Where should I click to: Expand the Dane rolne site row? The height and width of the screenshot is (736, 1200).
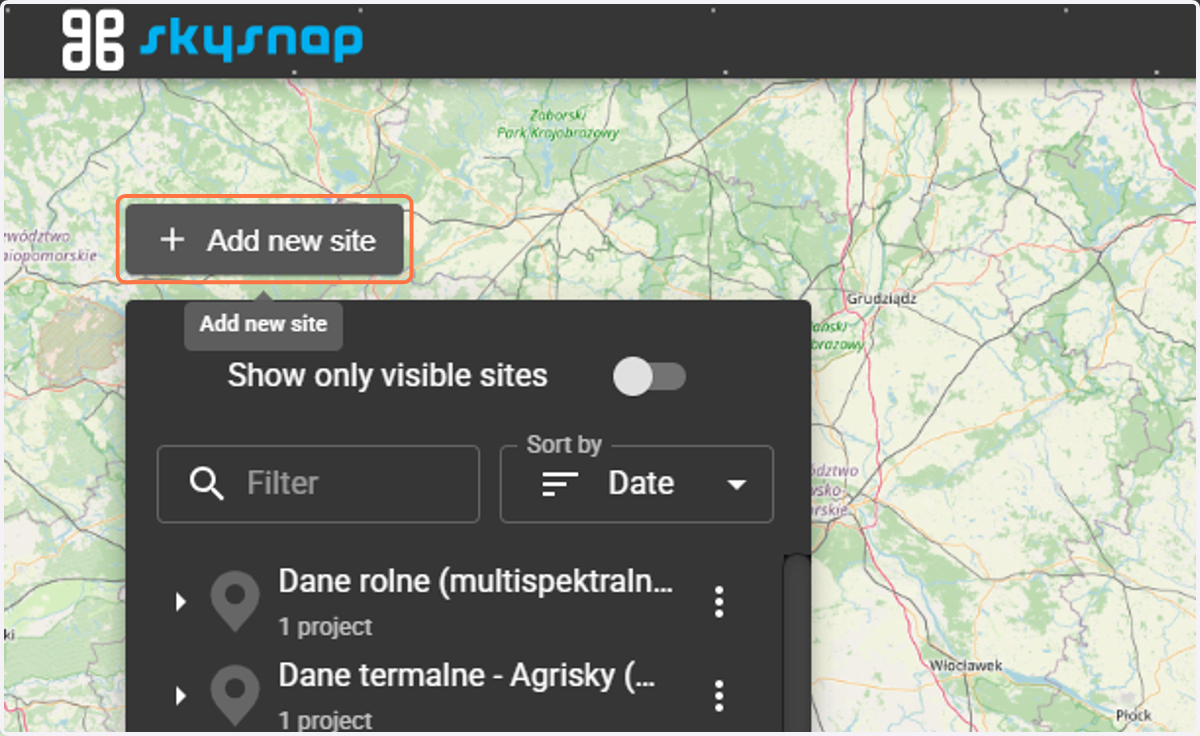click(181, 602)
